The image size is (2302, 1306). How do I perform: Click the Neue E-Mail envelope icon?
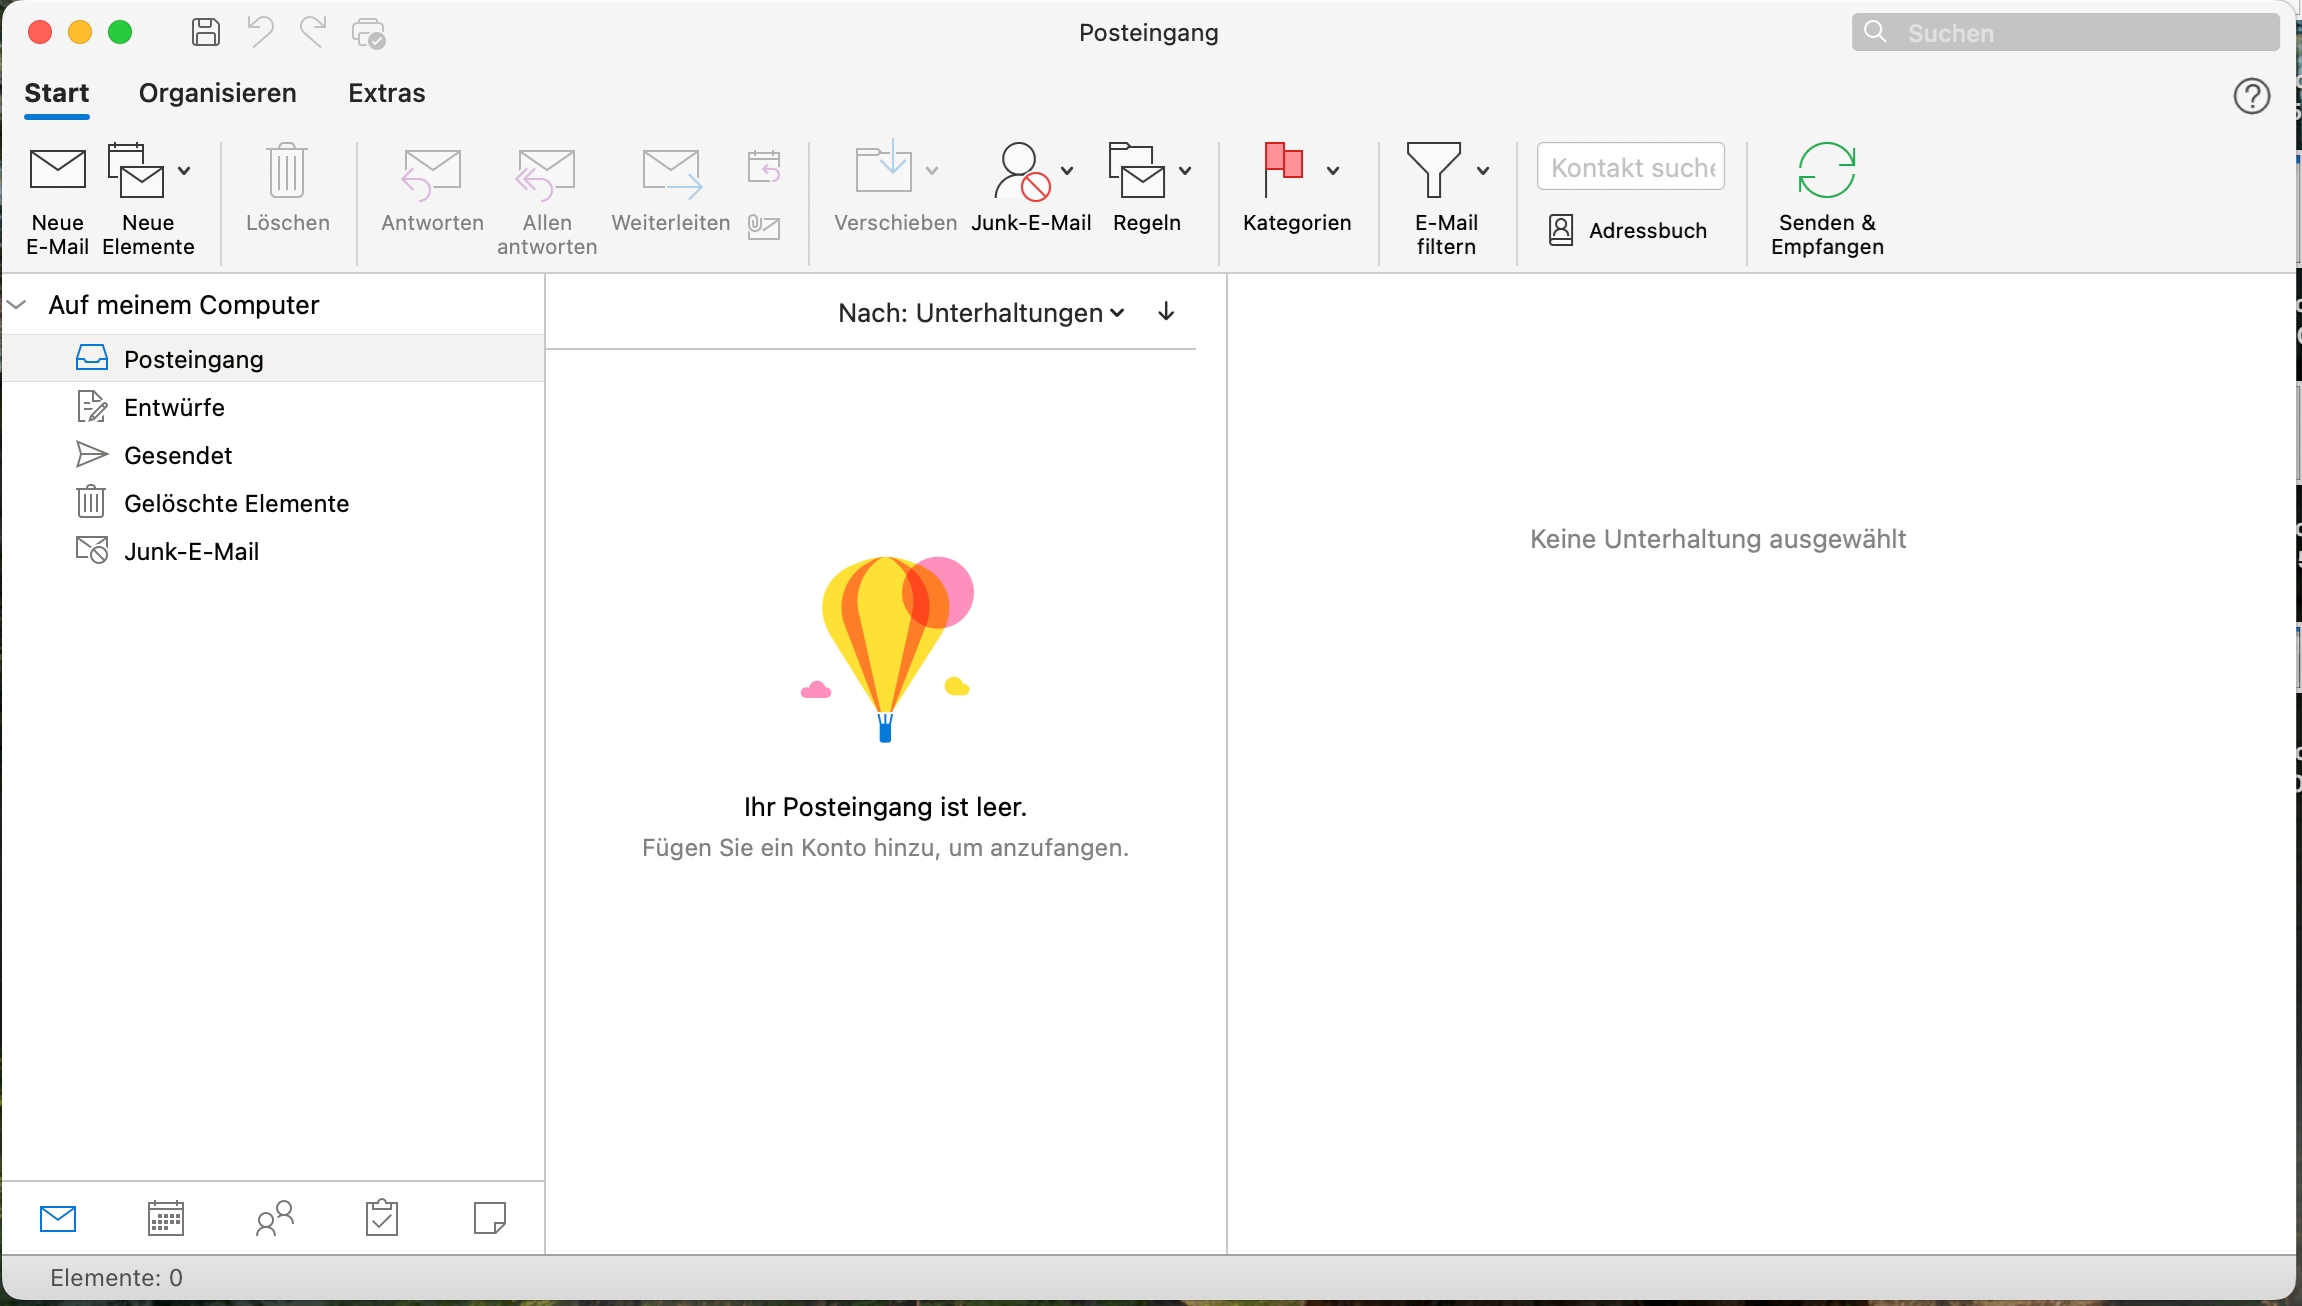[x=57, y=170]
